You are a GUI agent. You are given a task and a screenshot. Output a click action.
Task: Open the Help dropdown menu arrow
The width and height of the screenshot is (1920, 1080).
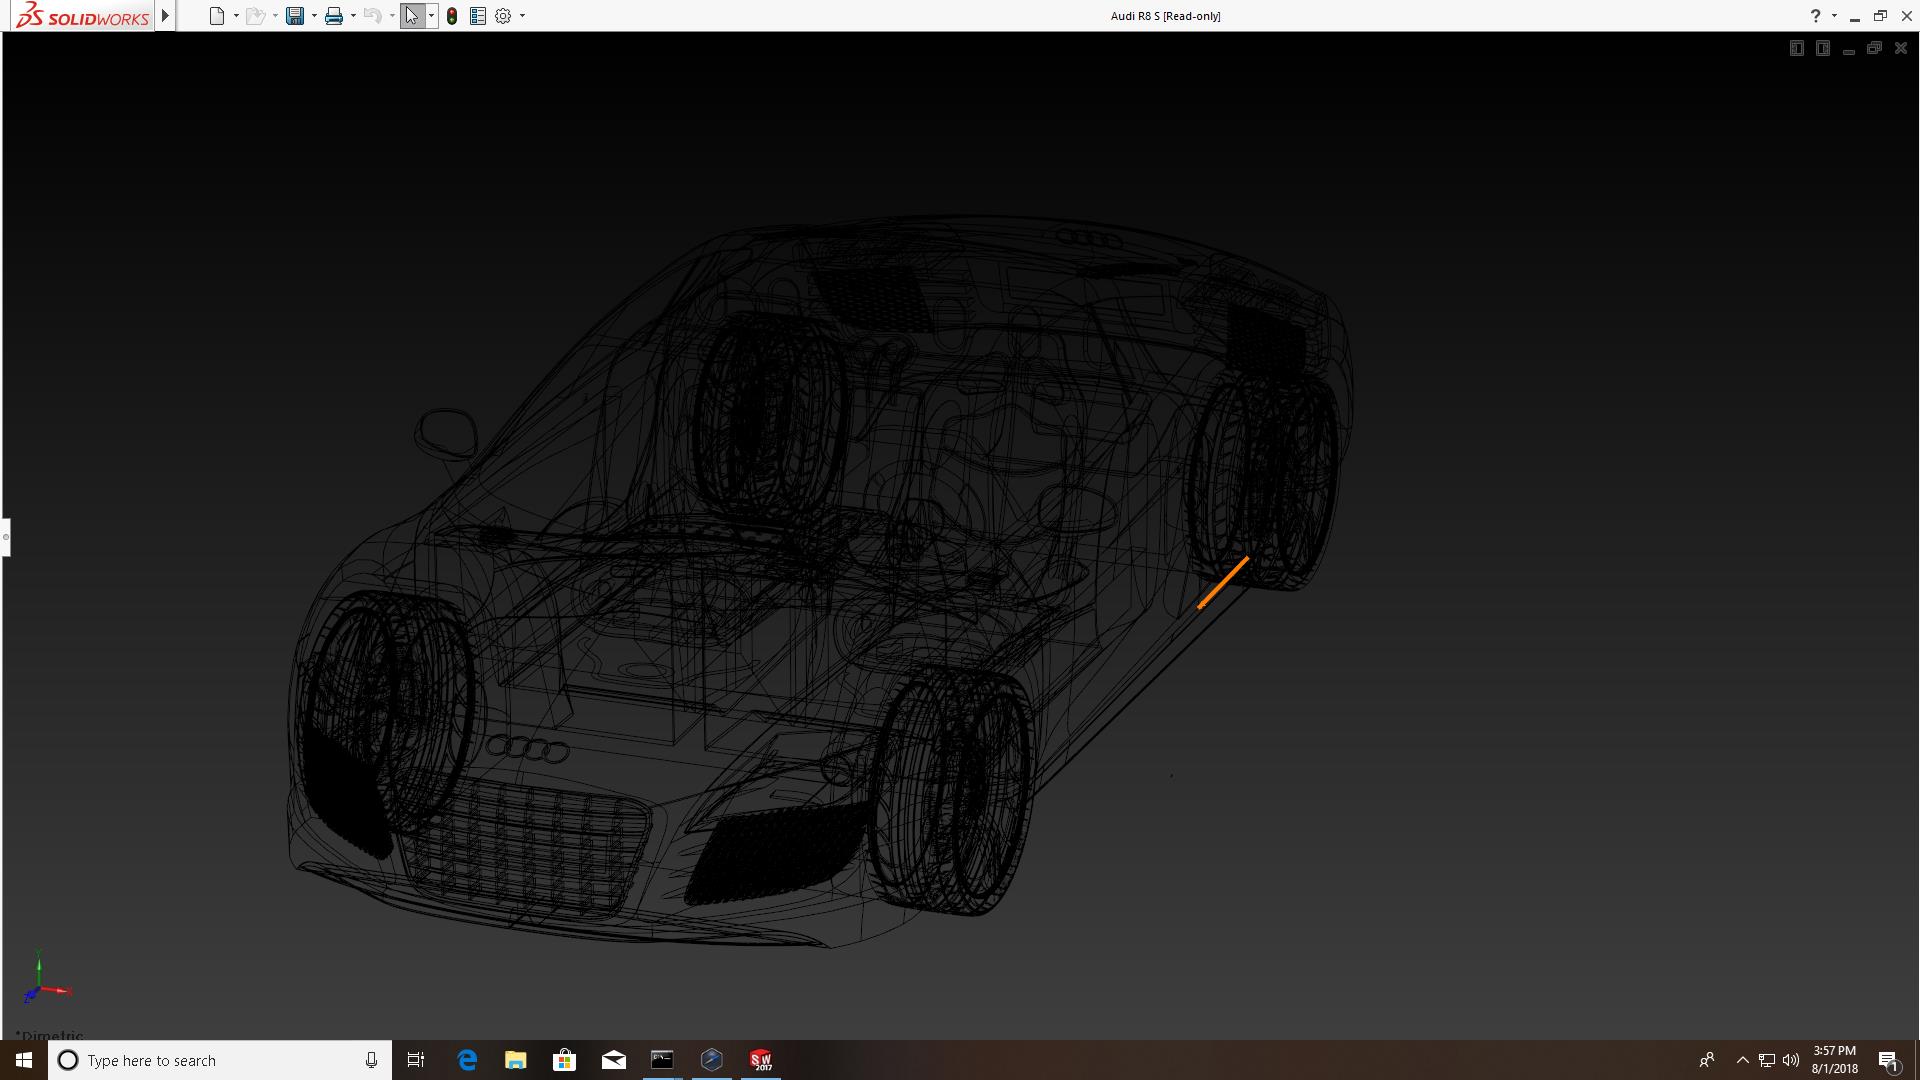(x=1834, y=16)
